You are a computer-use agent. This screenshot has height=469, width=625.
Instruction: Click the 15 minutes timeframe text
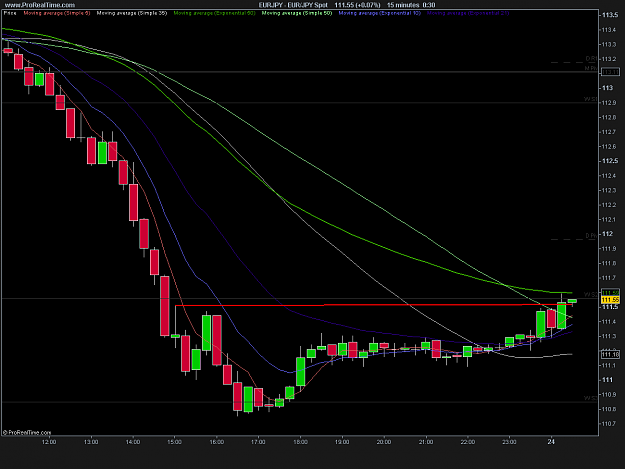[x=403, y=5]
